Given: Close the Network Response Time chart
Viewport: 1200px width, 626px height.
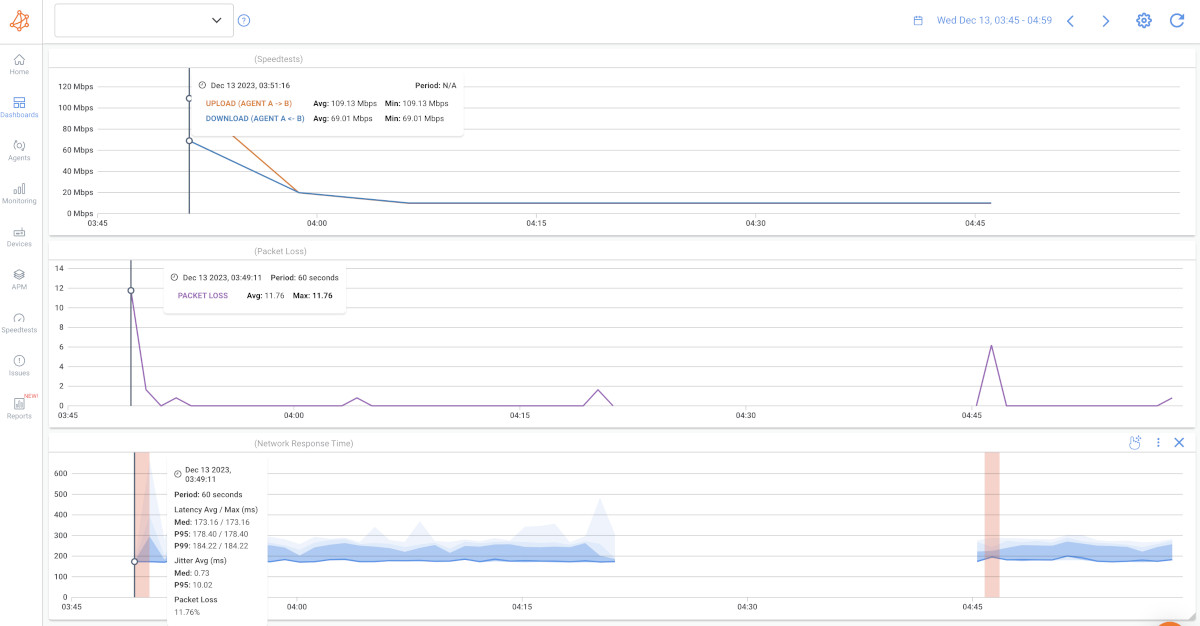Looking at the screenshot, I should pyautogui.click(x=1180, y=441).
